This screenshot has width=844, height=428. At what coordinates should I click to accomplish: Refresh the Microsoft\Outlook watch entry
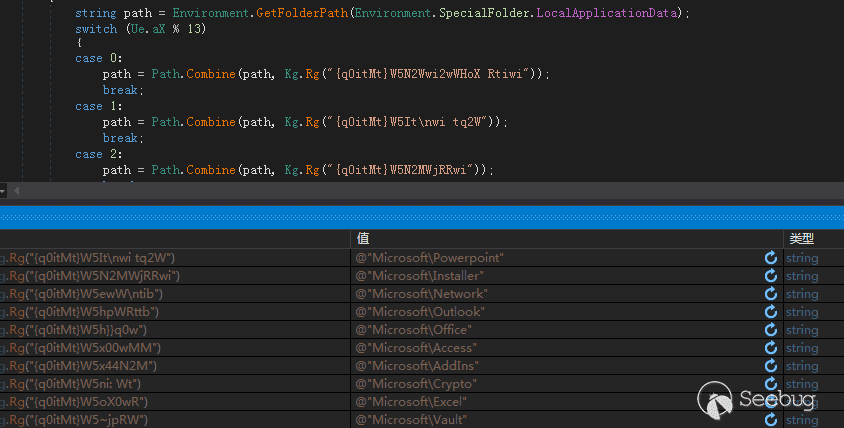coord(770,312)
